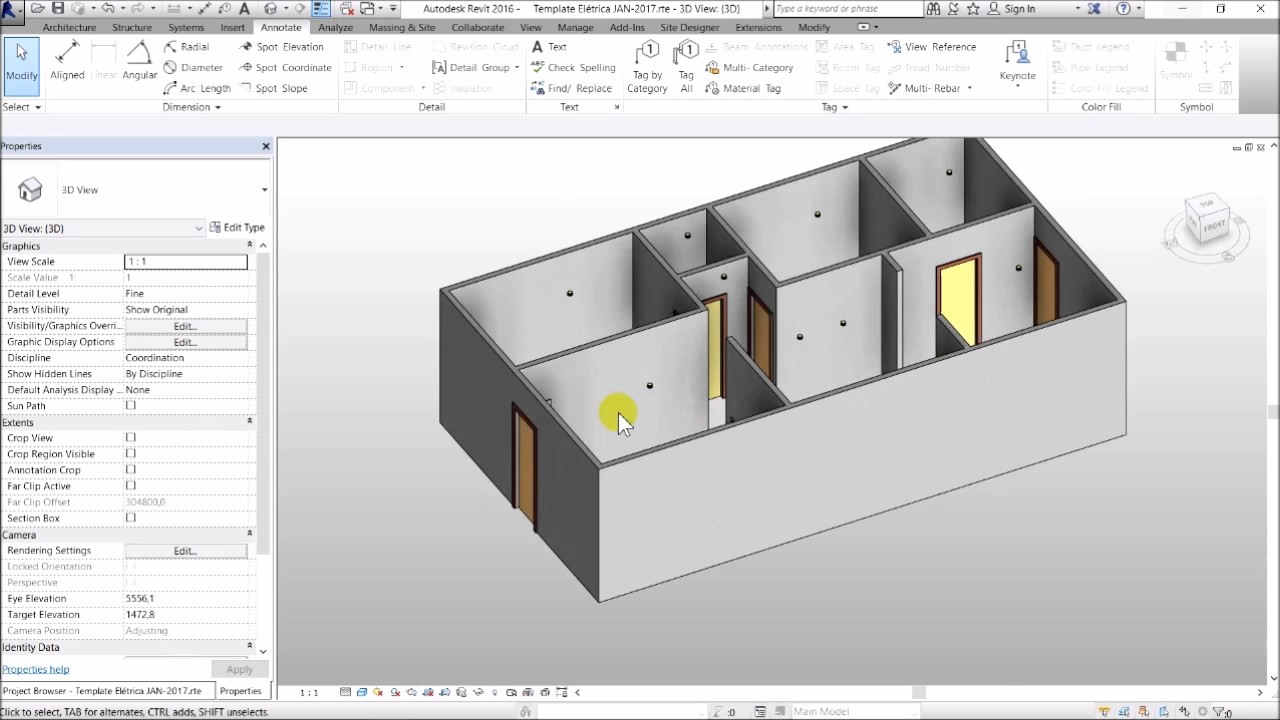This screenshot has width=1280, height=720.
Task: Activate the Spot Elevation tool
Action: tap(281, 47)
